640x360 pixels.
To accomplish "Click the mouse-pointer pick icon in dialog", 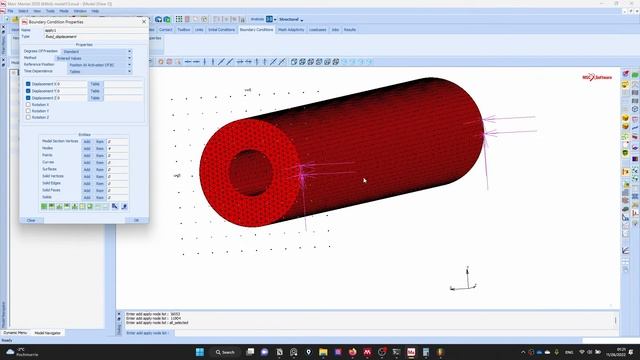I will pos(115,207).
